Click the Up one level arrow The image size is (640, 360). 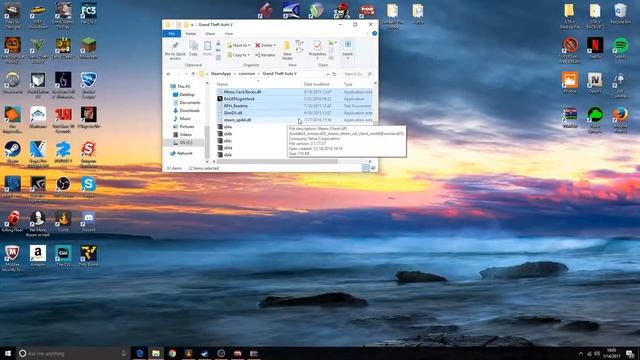[193, 74]
